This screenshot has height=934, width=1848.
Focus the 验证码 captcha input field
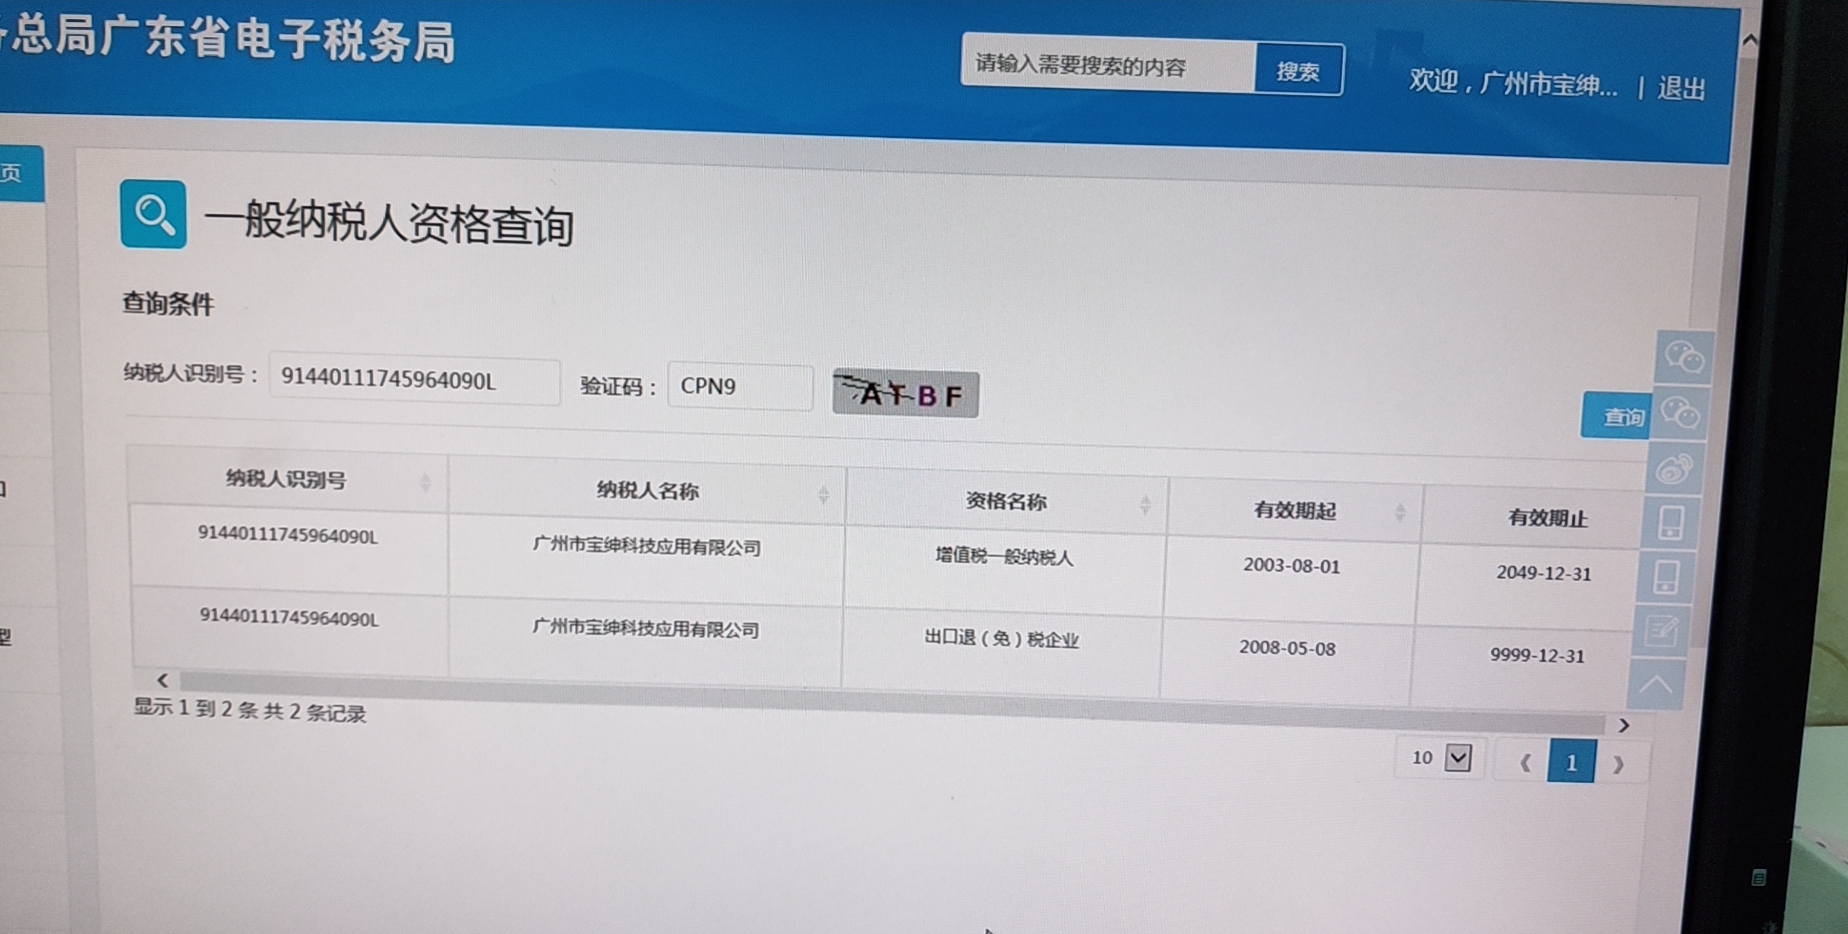tap(740, 387)
